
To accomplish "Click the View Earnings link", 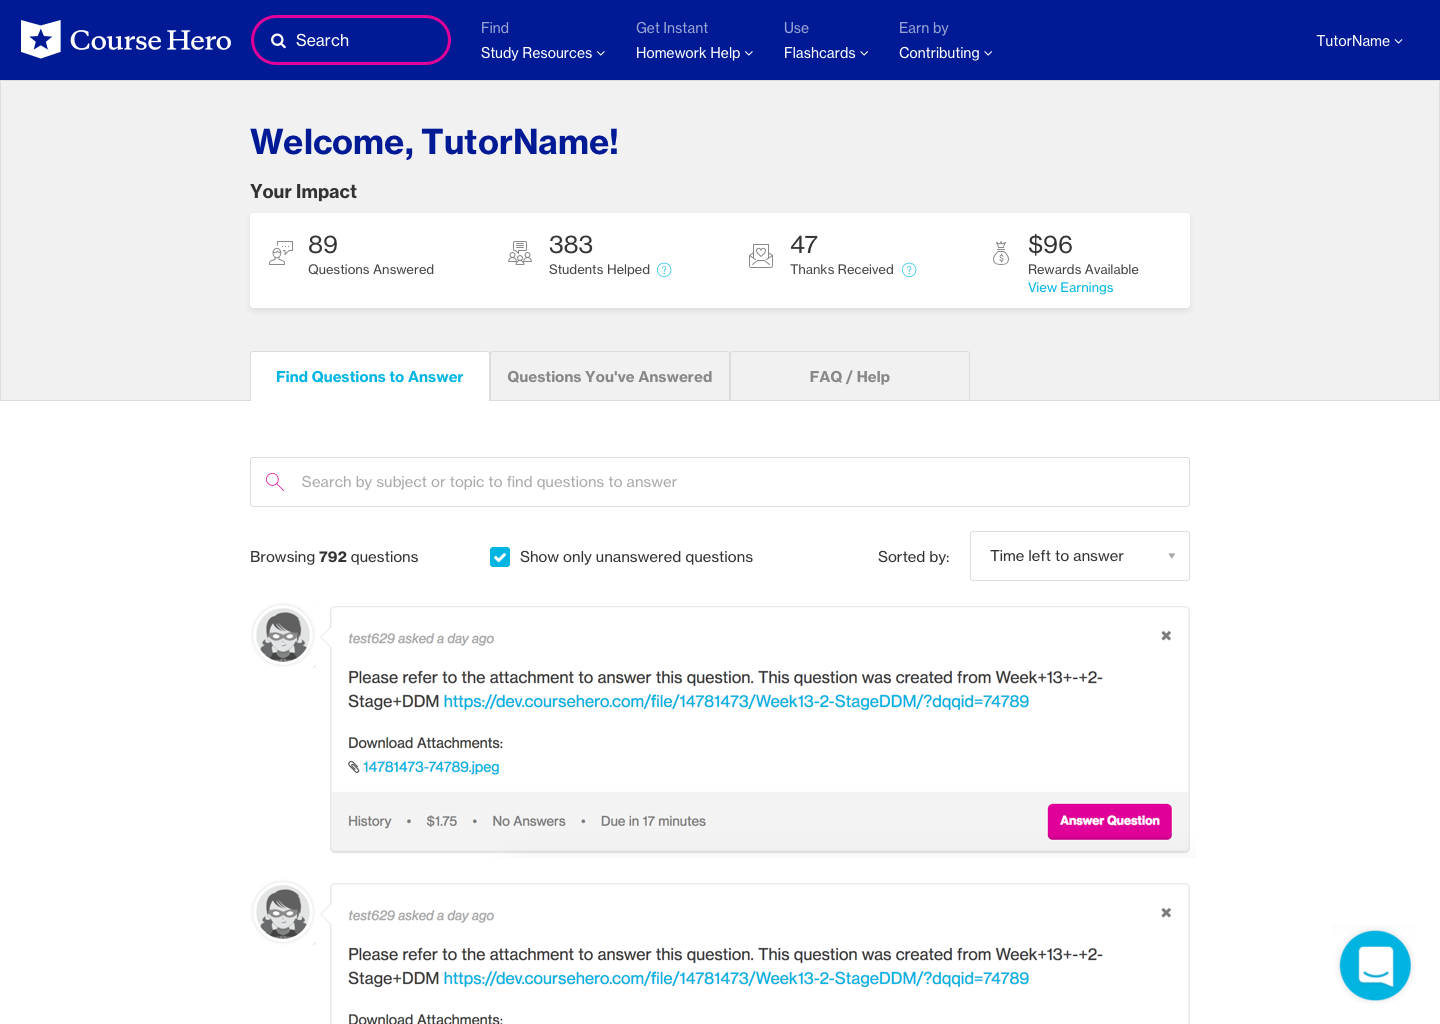I will (1070, 288).
